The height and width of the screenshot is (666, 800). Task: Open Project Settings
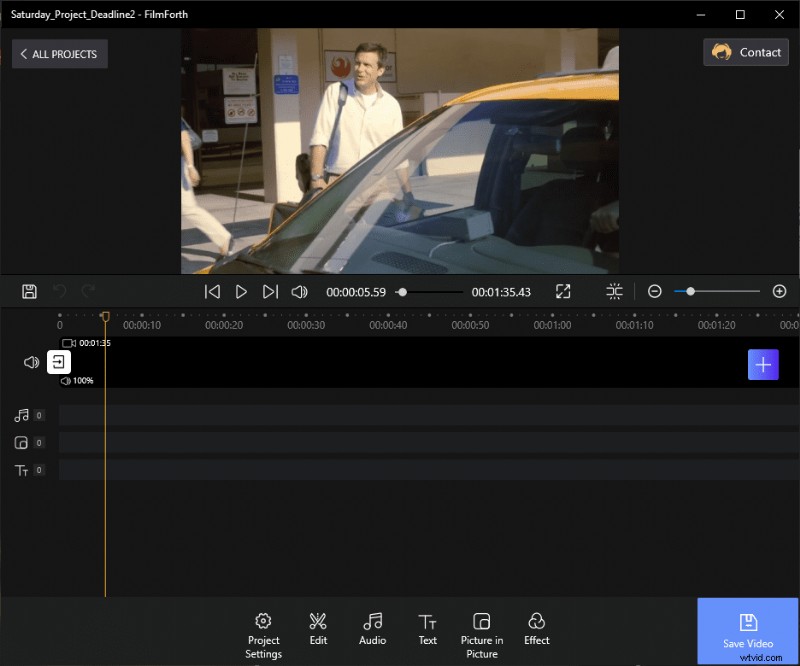(263, 631)
